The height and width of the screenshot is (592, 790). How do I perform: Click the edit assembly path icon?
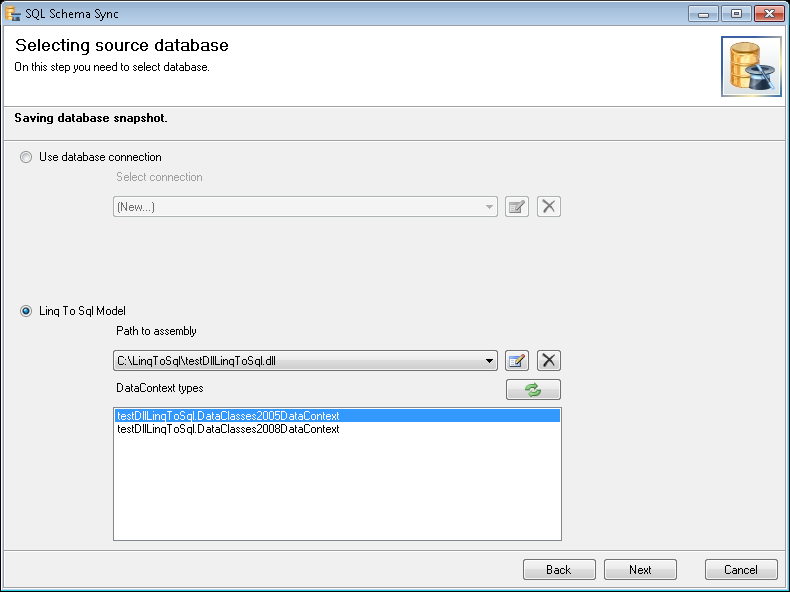point(517,361)
